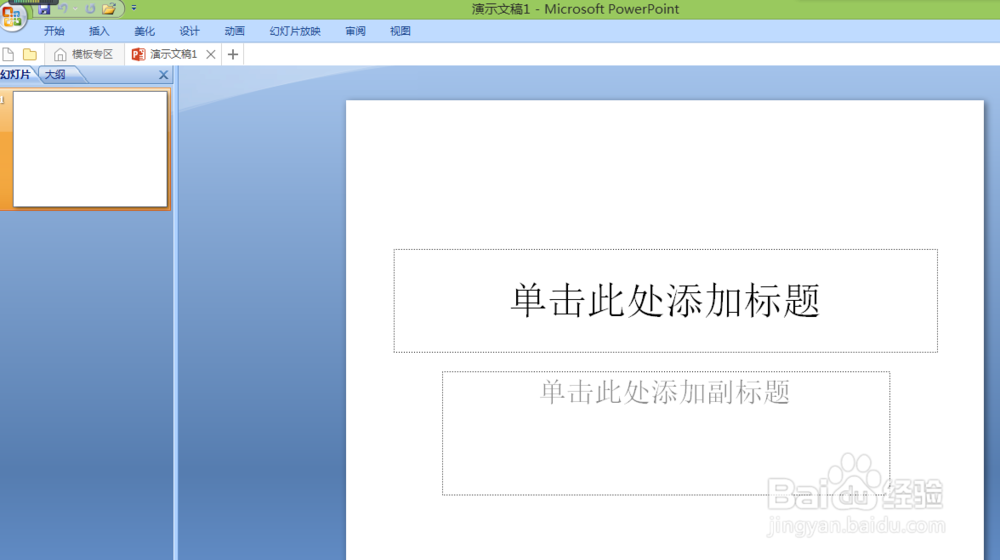Open the 幻灯片放映 ribbon tab
The width and height of the screenshot is (1000, 560).
(x=295, y=31)
